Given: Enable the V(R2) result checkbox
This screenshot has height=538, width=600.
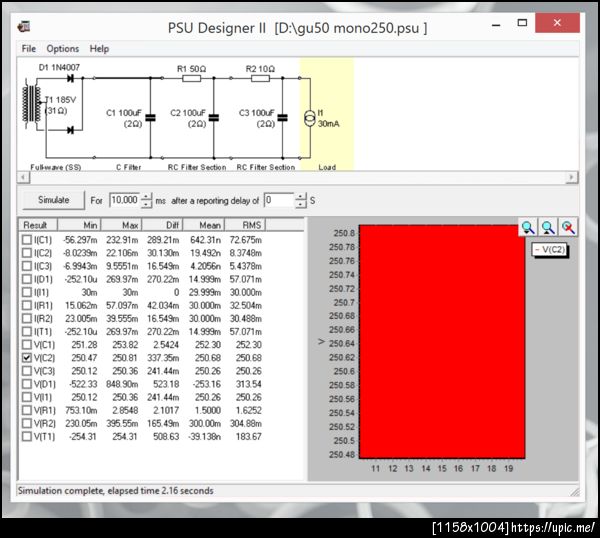Looking at the screenshot, I should point(26,423).
